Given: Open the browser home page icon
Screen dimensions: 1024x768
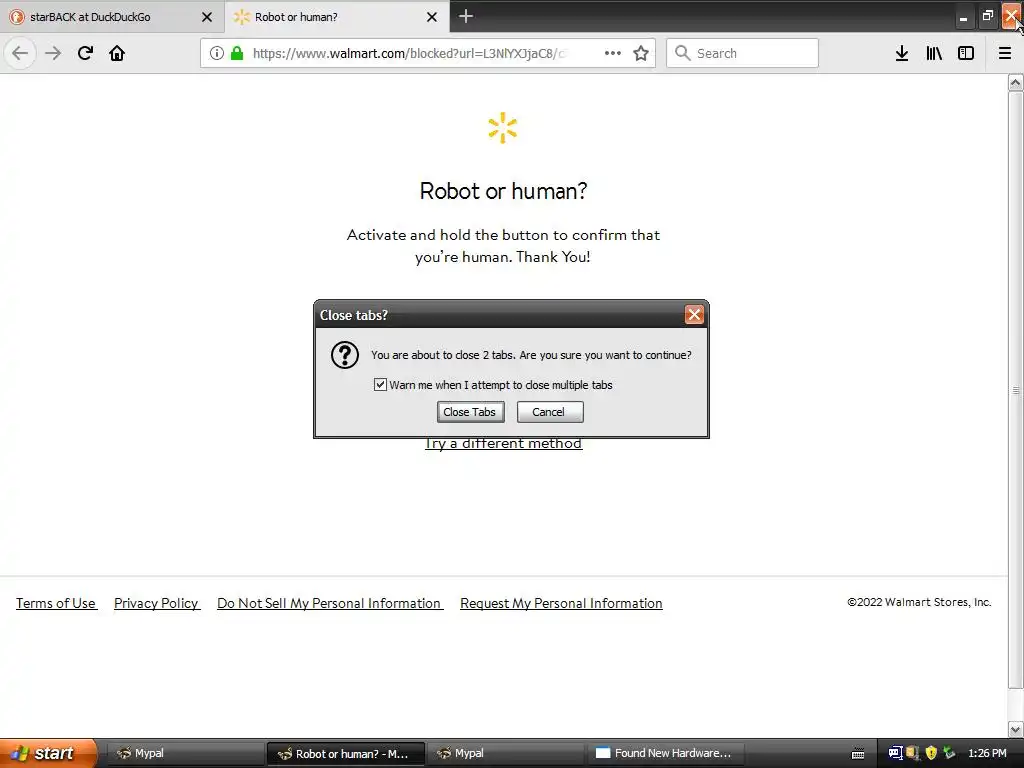Looking at the screenshot, I should (117, 53).
